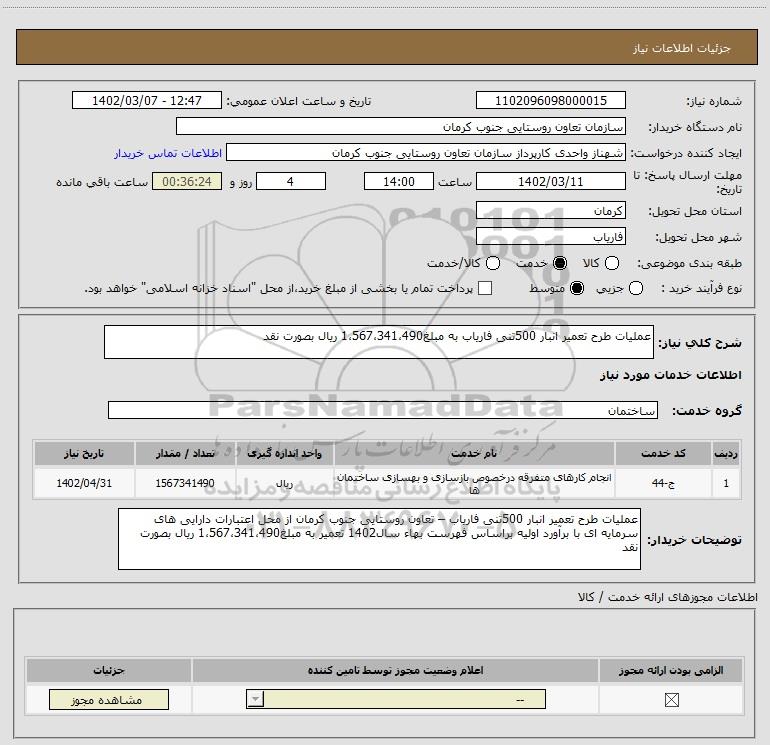
Task: Click the delivery city field فاریاب
Action: tap(550, 237)
